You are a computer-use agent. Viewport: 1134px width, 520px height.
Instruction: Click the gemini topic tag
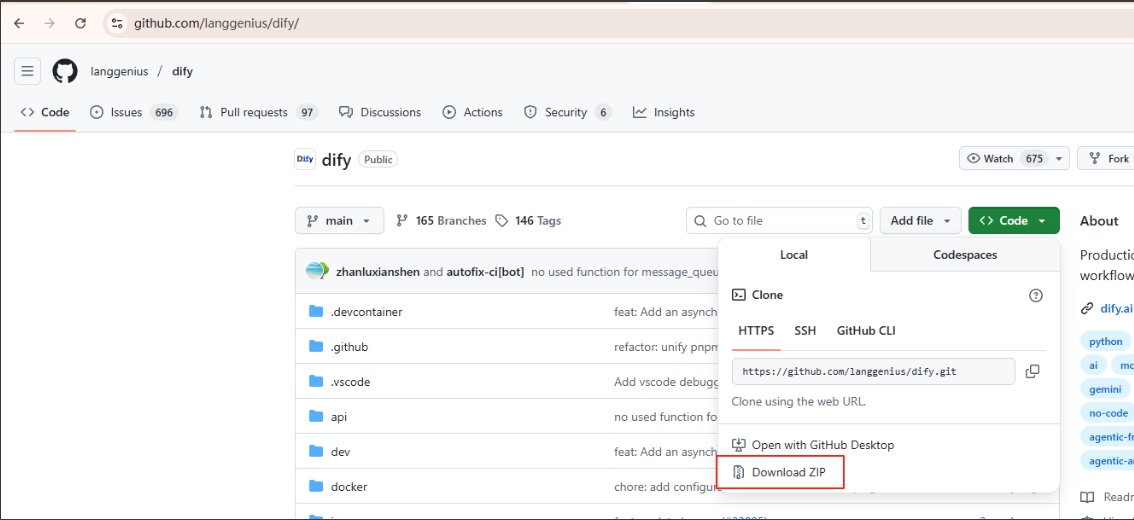[x=1105, y=389]
